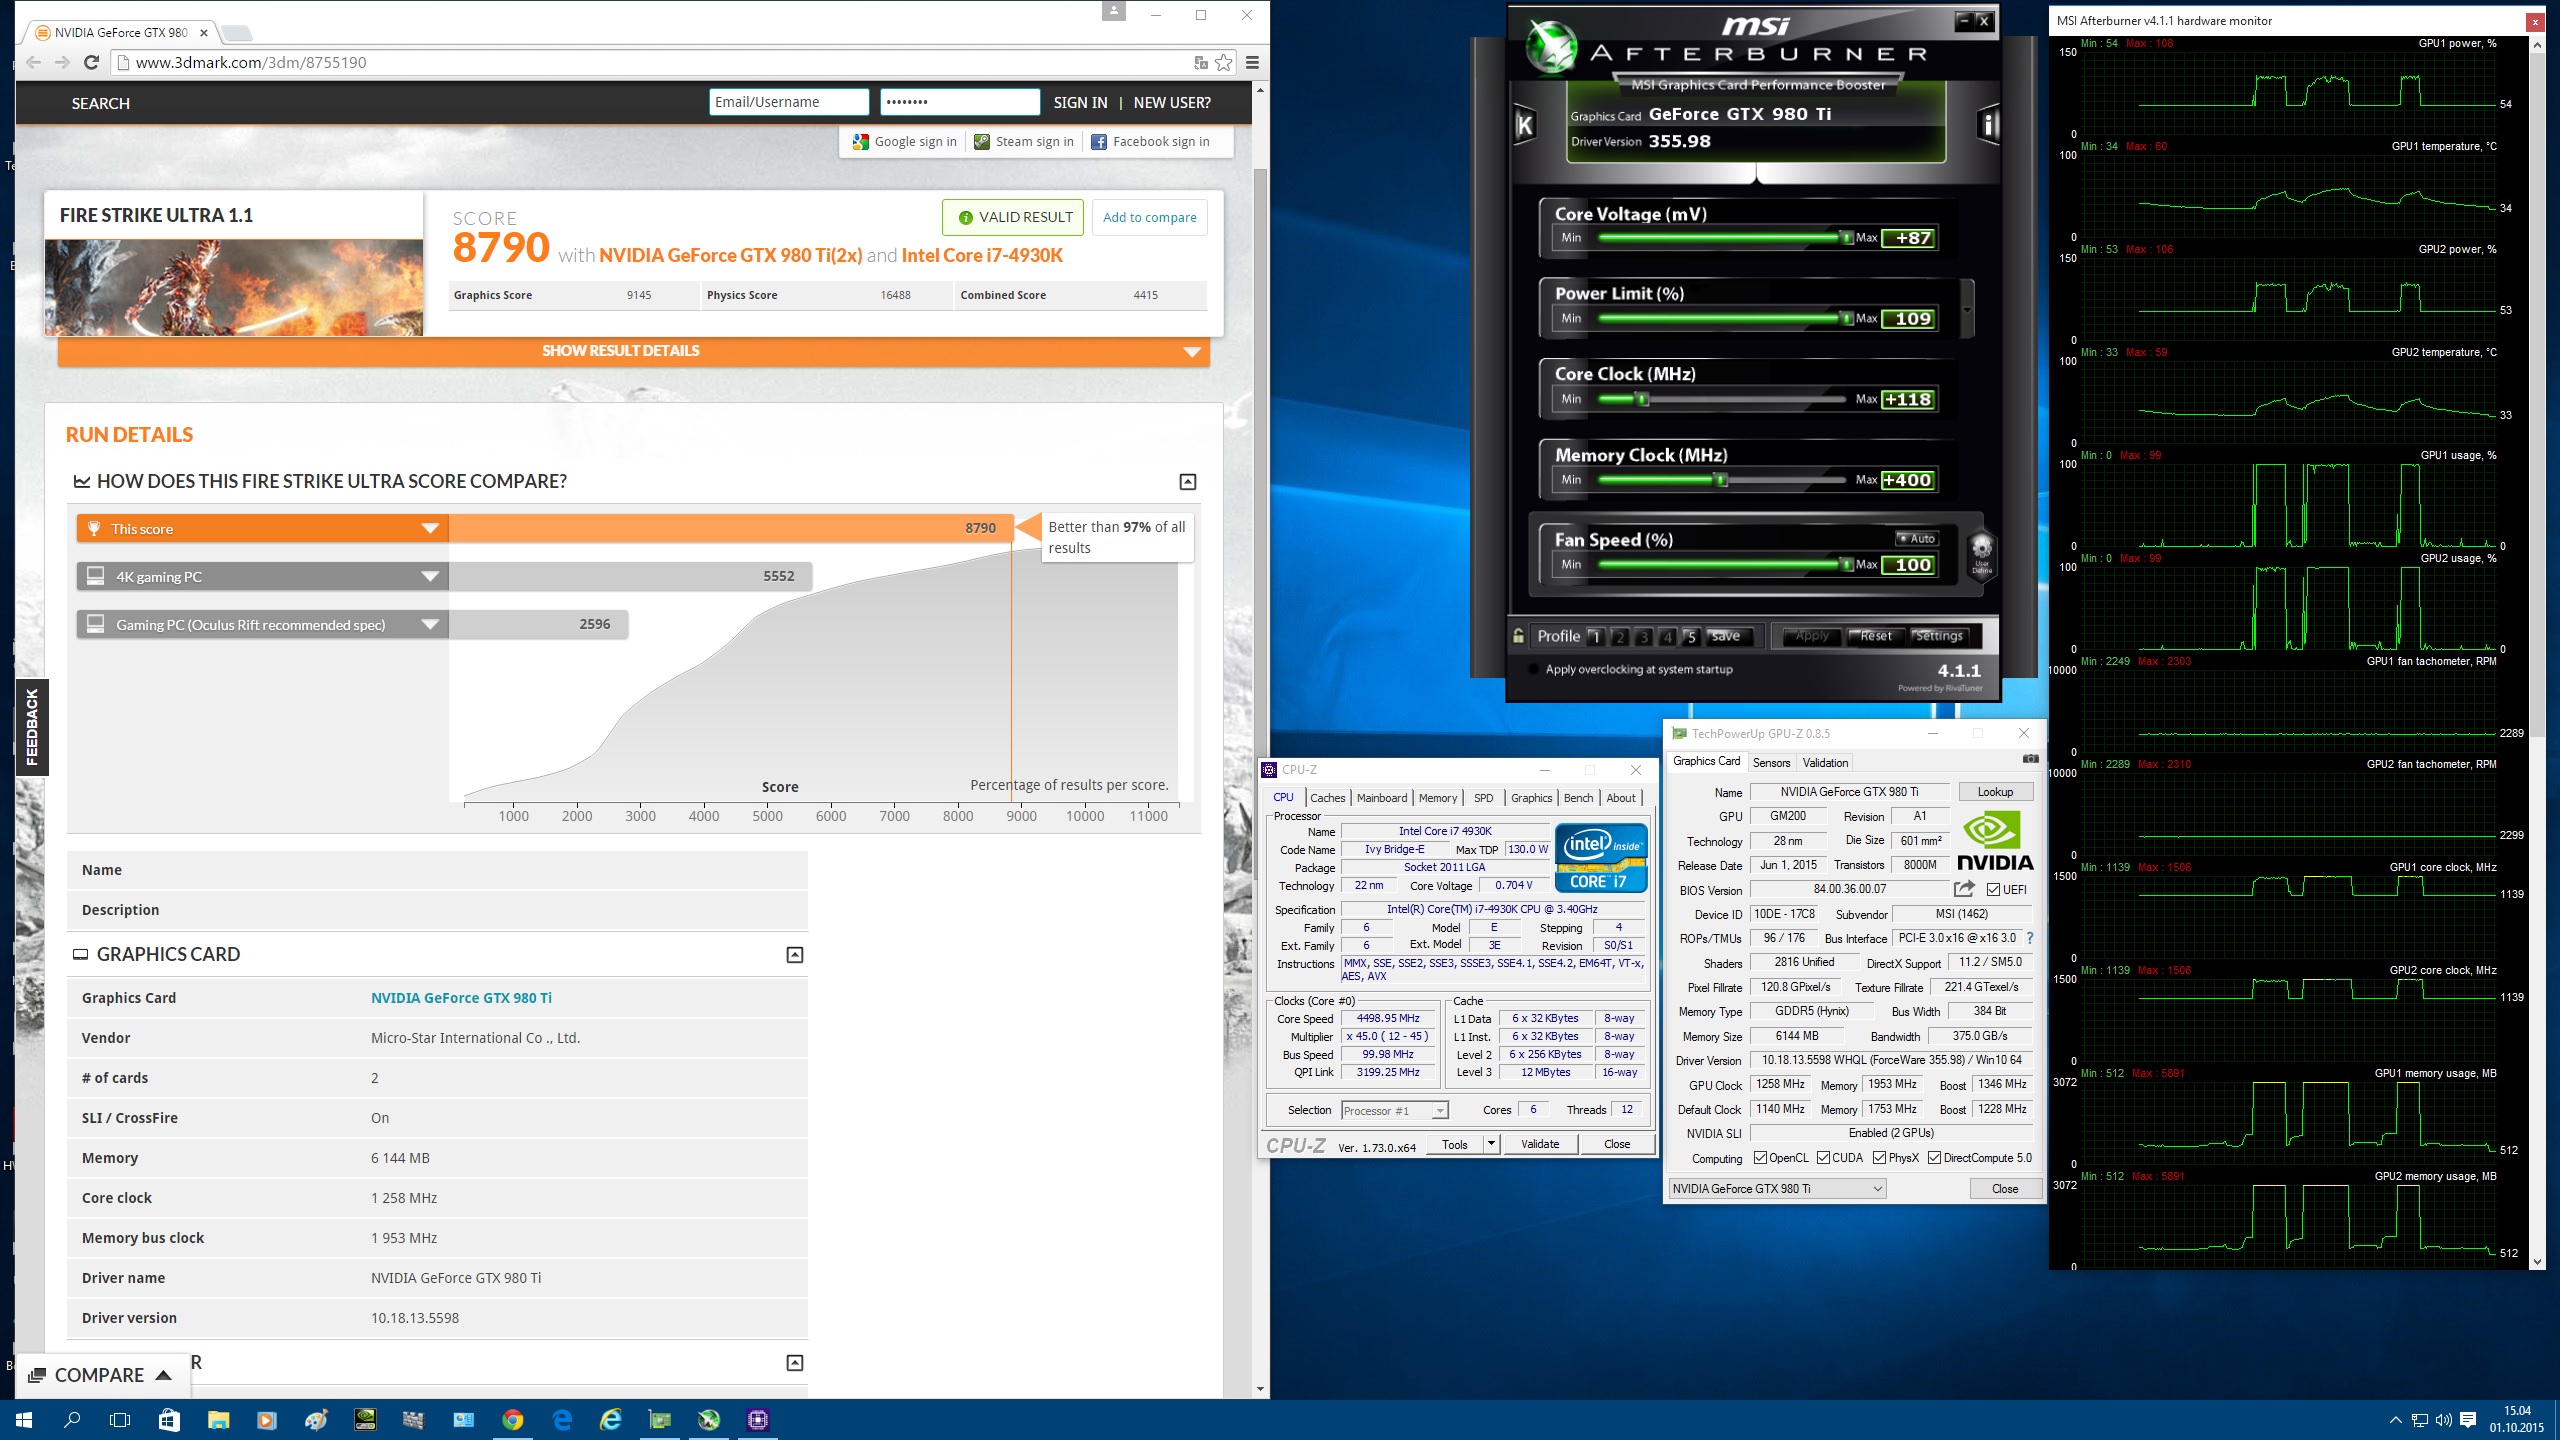Click the GPU-Z Bus Interface question mark

click(x=2029, y=938)
